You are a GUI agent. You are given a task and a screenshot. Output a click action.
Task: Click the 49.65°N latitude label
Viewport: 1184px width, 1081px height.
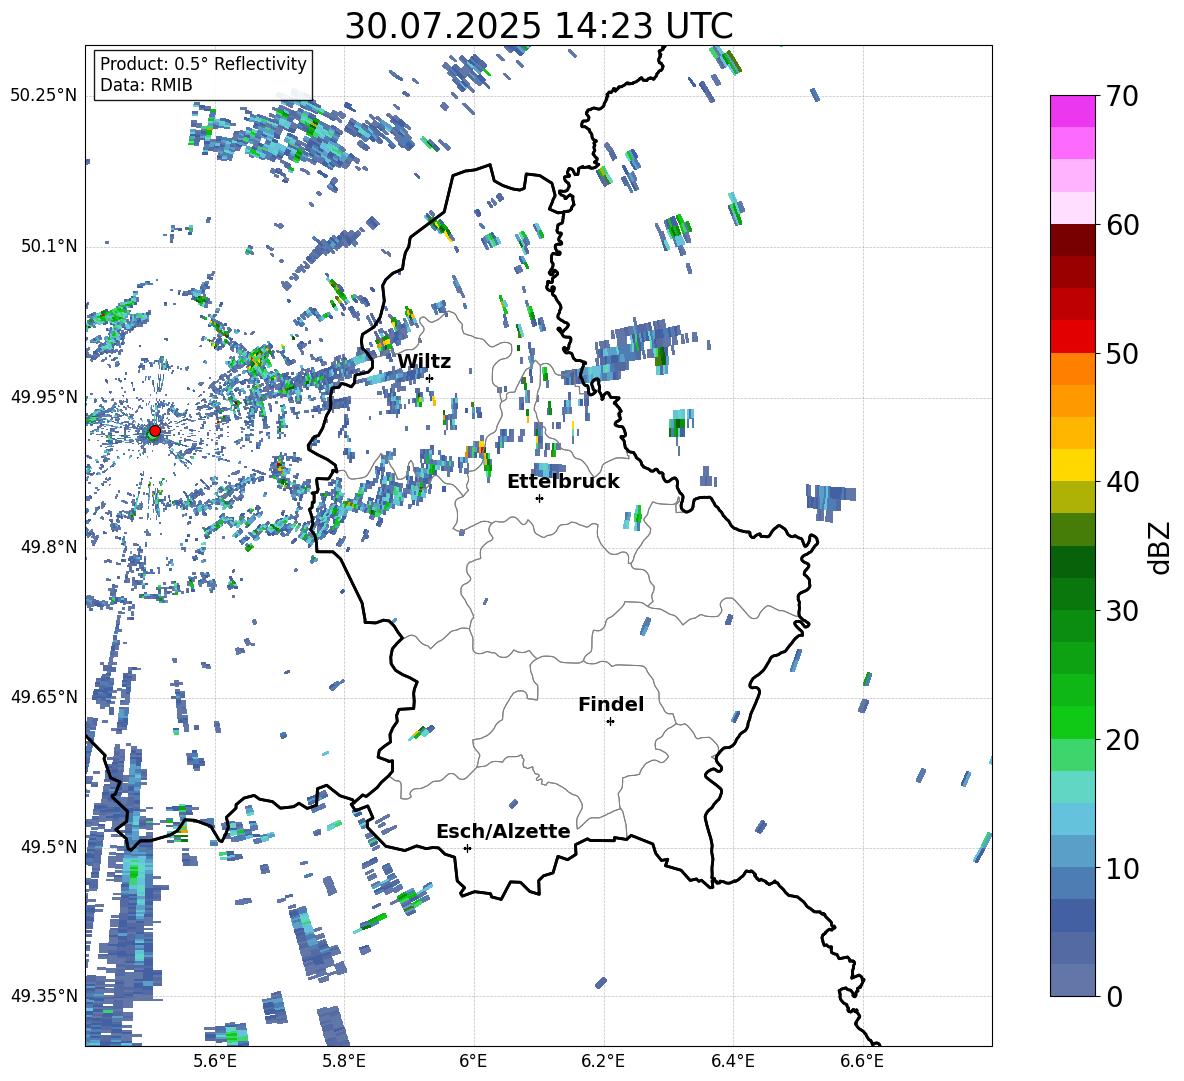click(x=44, y=696)
